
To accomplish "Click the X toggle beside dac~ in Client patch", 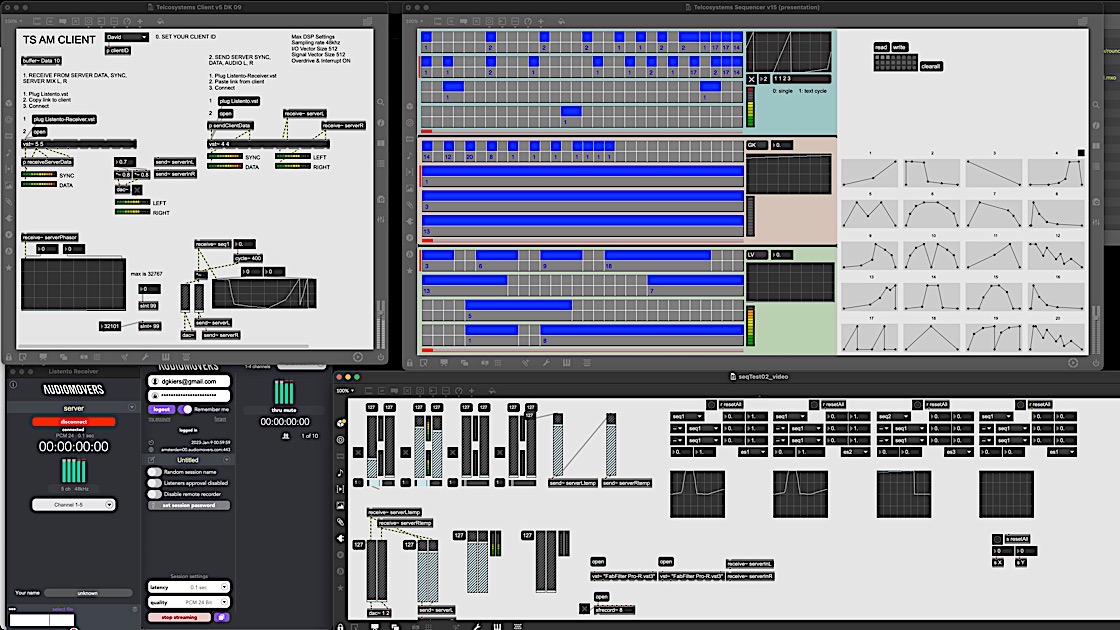I will [137, 189].
